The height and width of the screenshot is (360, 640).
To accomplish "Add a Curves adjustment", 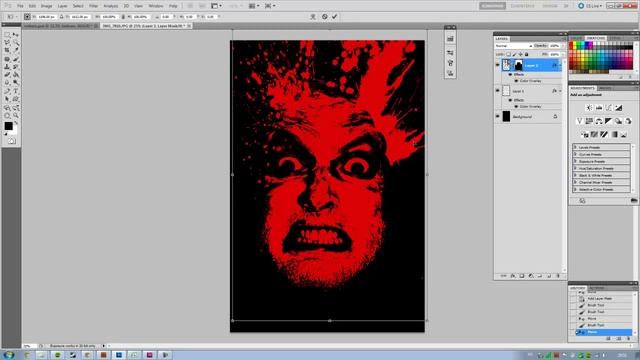I will point(609,108).
